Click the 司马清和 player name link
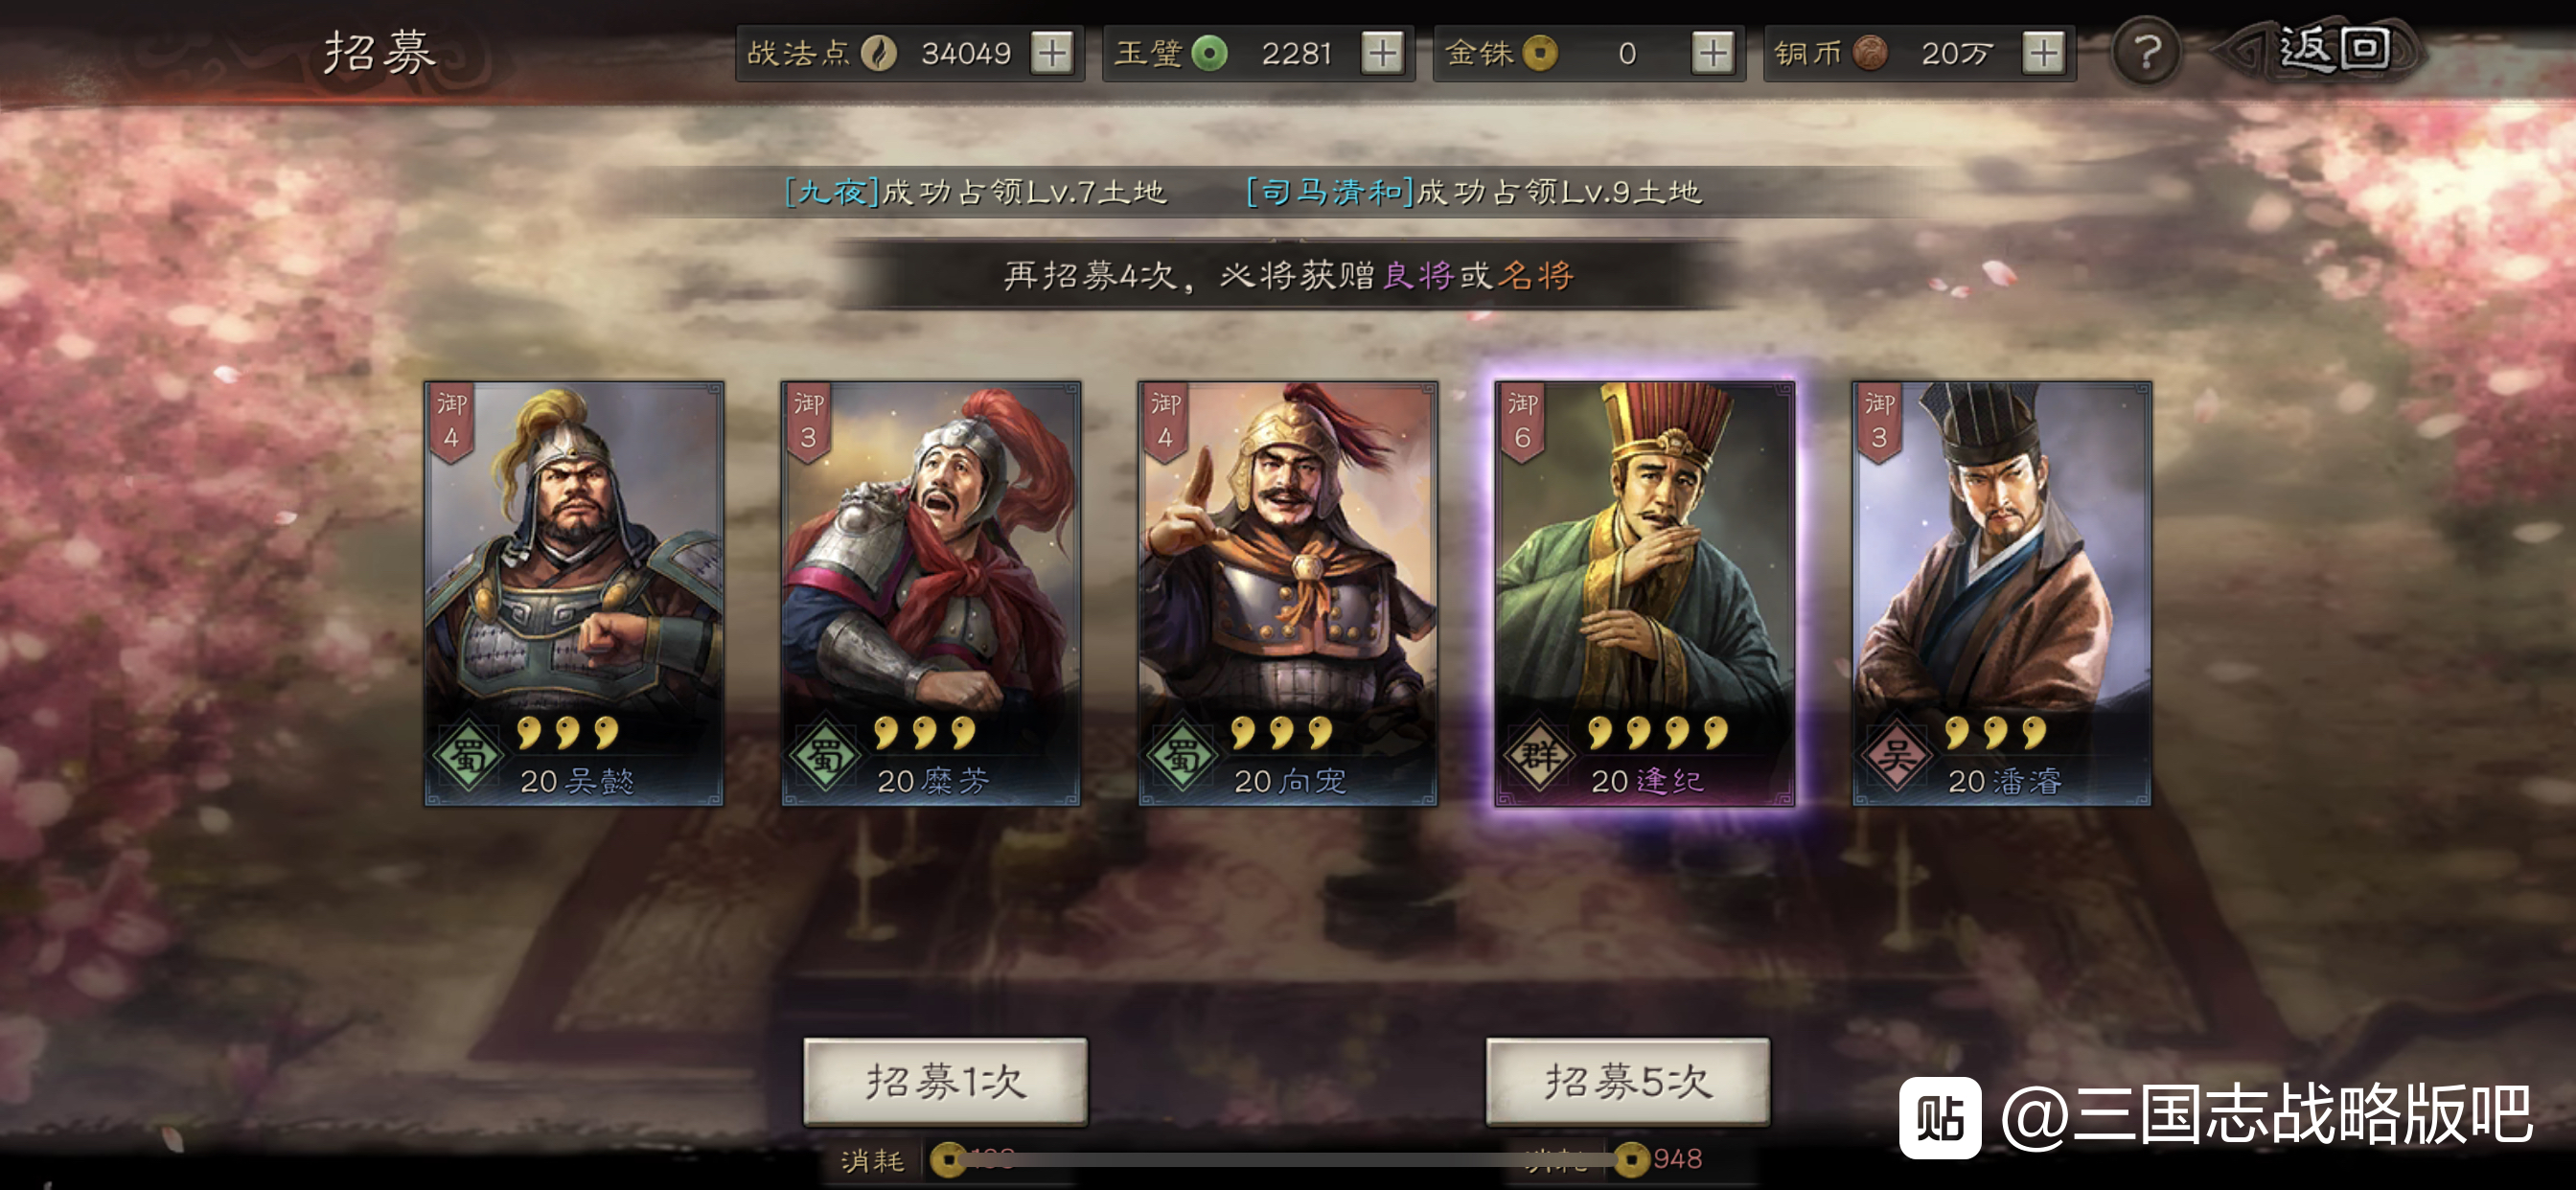 (1331, 191)
